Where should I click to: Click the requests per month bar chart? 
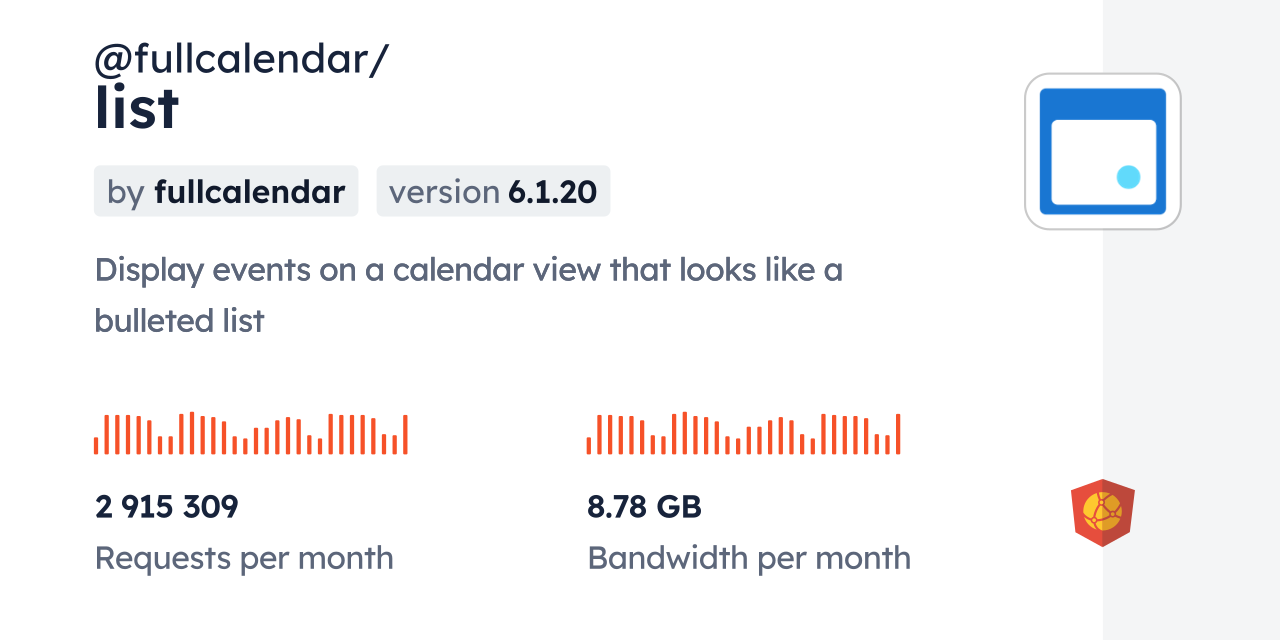[250, 434]
